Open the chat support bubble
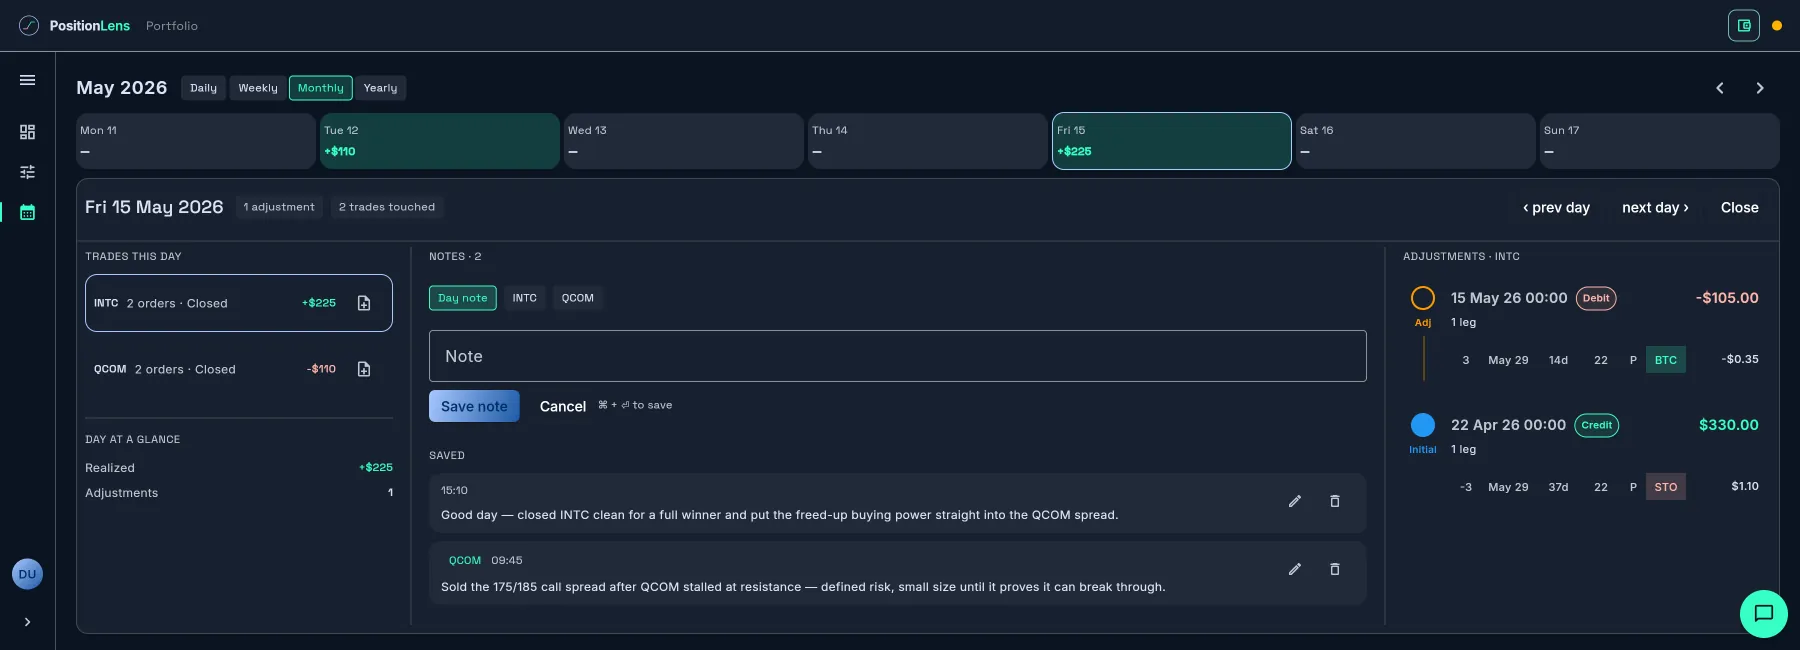Screen dimensions: 1800x650 [x=1764, y=613]
